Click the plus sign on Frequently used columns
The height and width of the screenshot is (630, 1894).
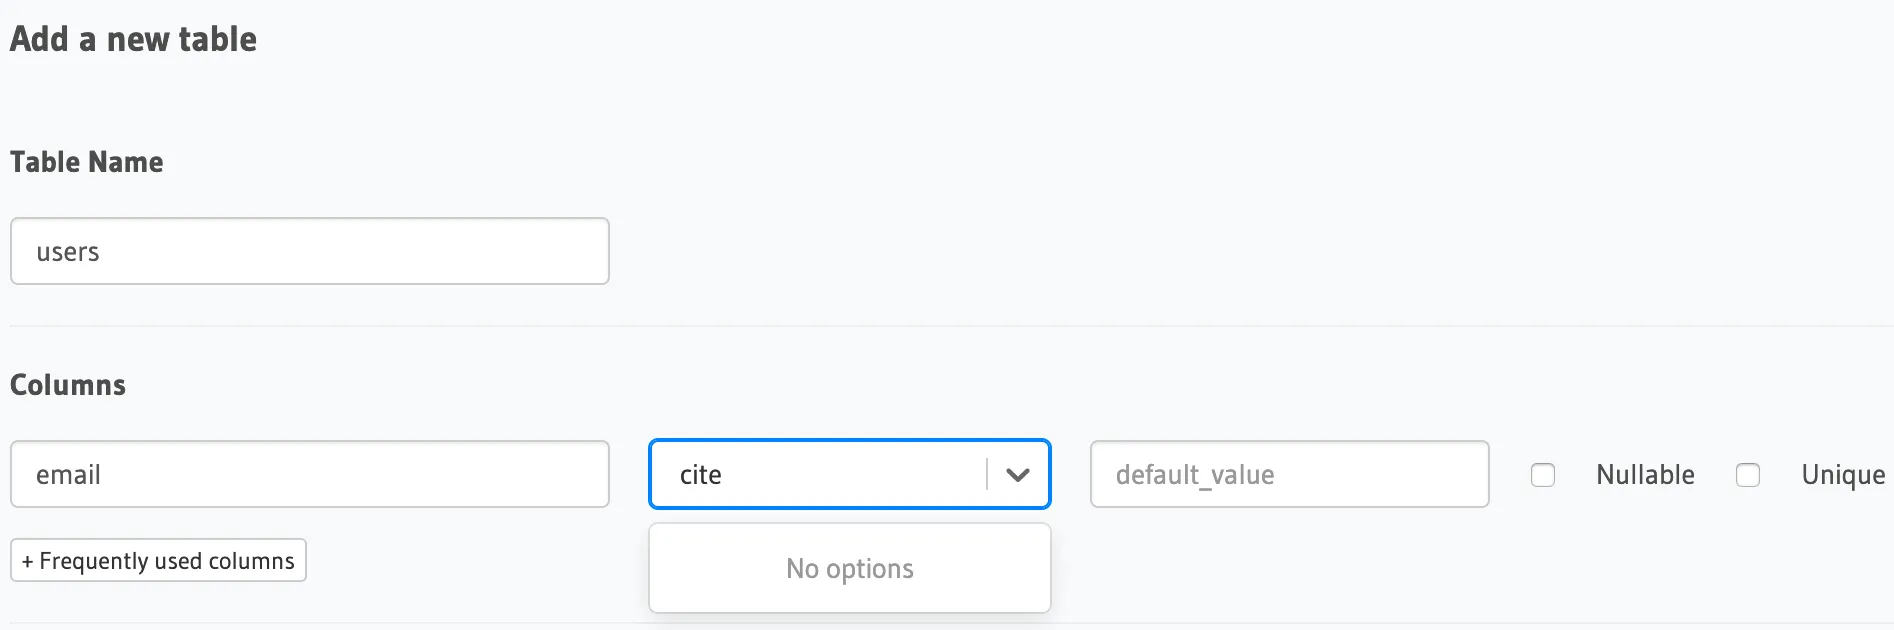[27, 562]
